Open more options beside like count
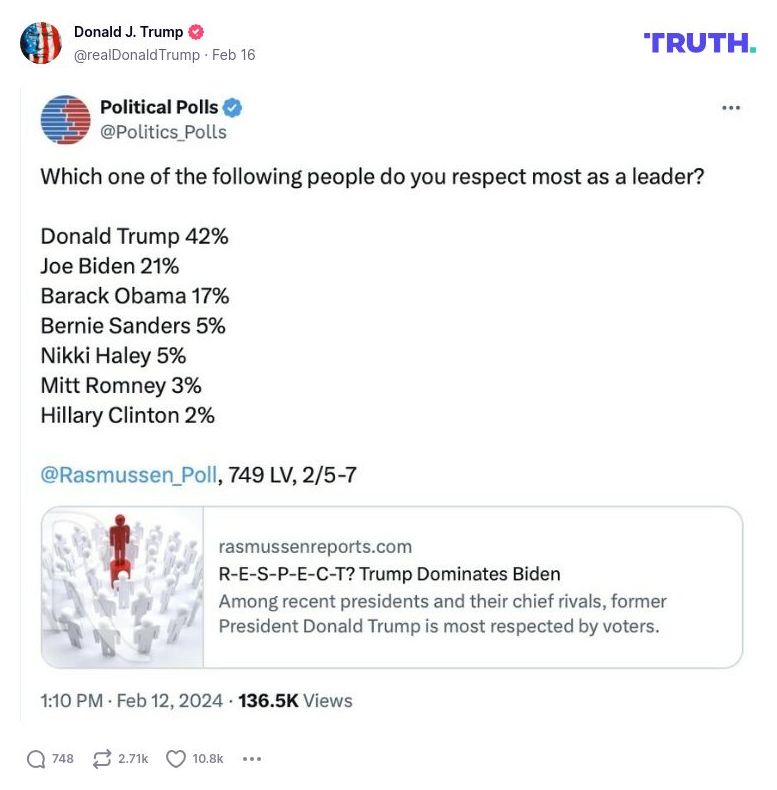 (252, 759)
